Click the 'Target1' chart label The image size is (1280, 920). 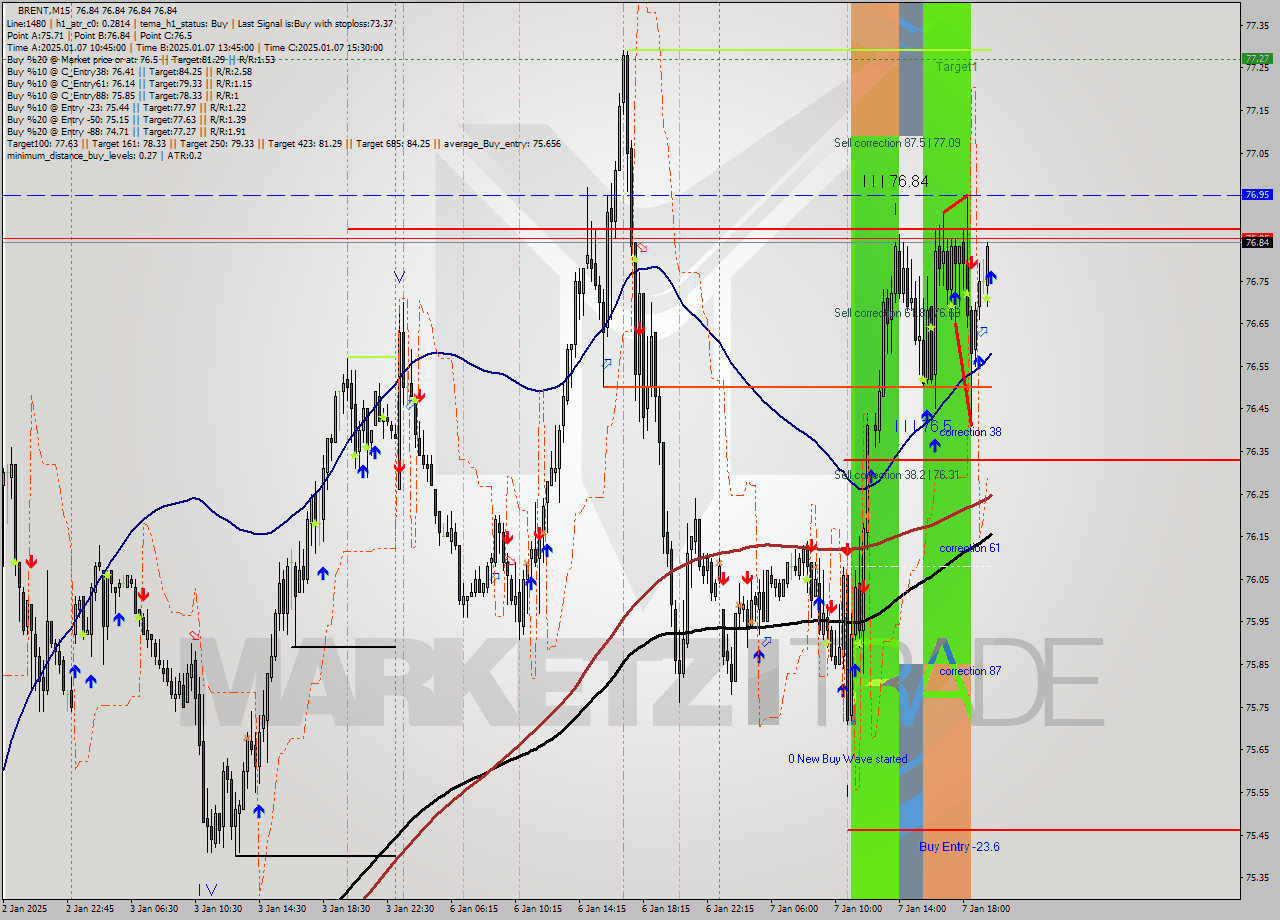click(957, 66)
